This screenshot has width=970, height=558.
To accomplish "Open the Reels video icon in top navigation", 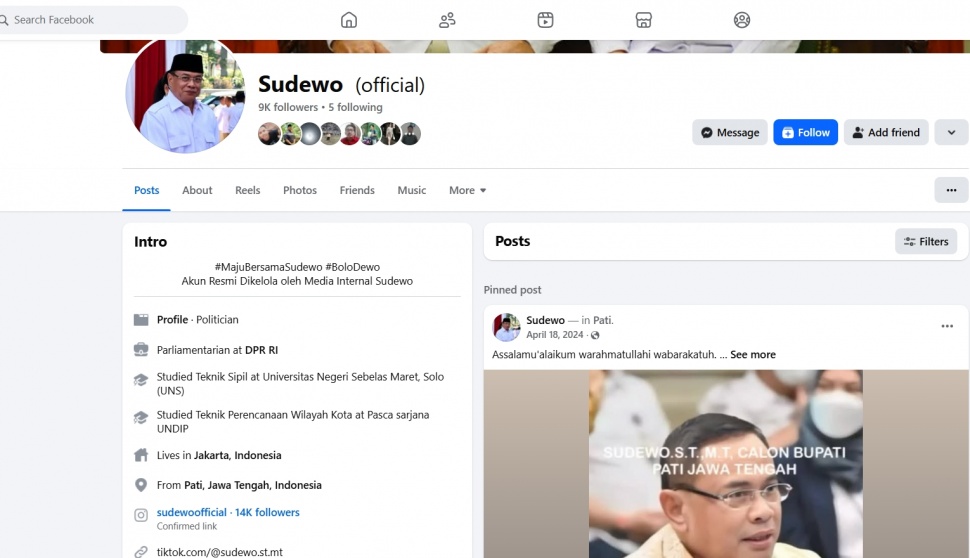I will click(545, 20).
